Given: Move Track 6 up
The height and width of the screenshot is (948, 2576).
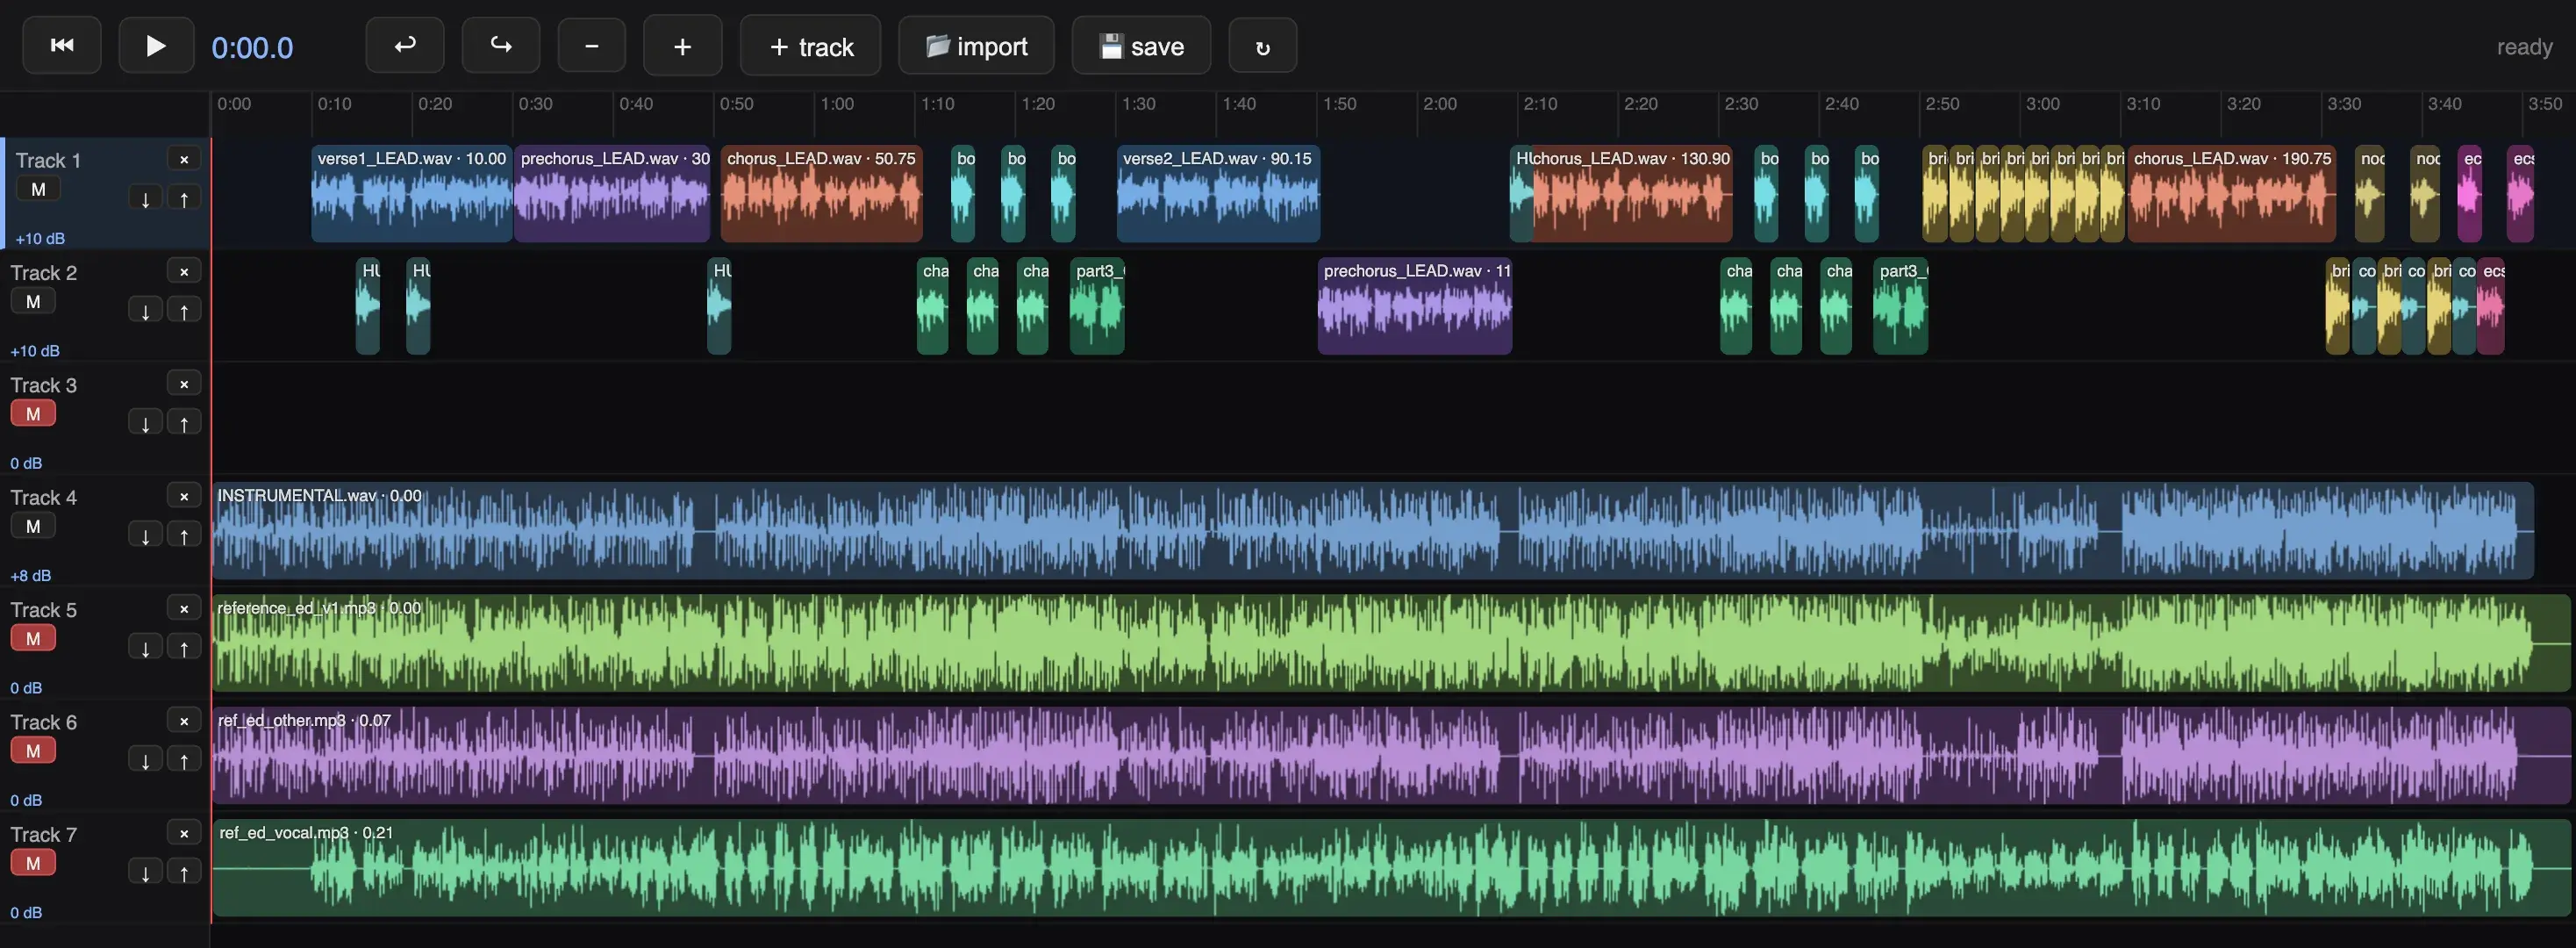Looking at the screenshot, I should point(184,760).
